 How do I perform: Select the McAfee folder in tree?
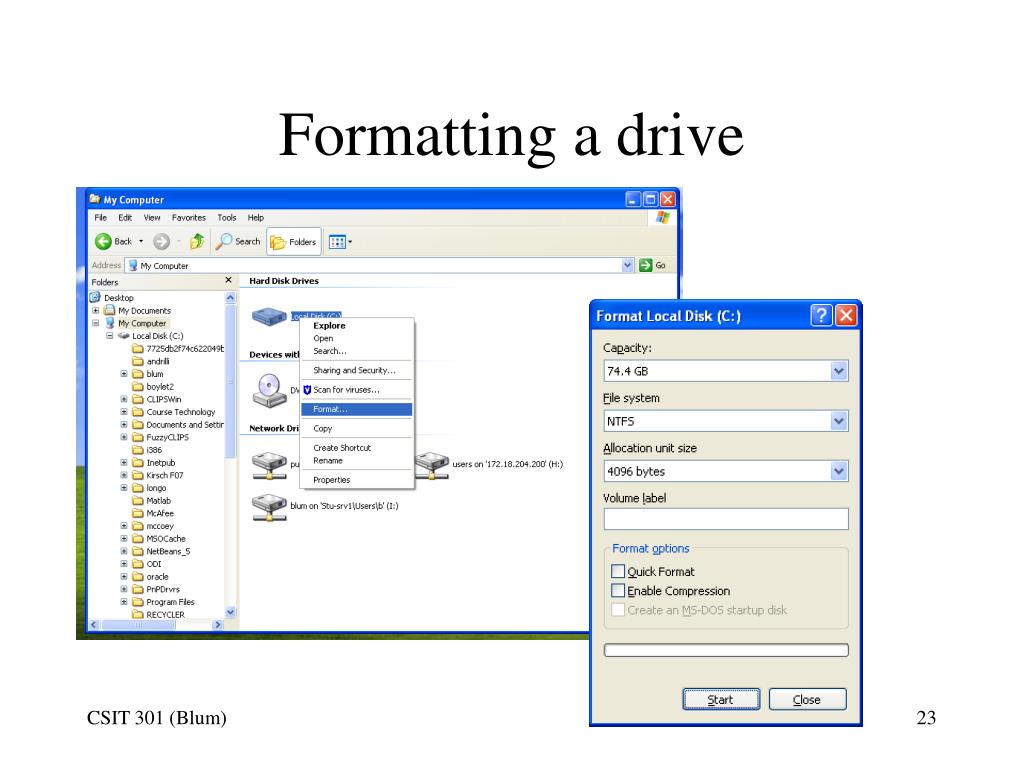click(153, 513)
